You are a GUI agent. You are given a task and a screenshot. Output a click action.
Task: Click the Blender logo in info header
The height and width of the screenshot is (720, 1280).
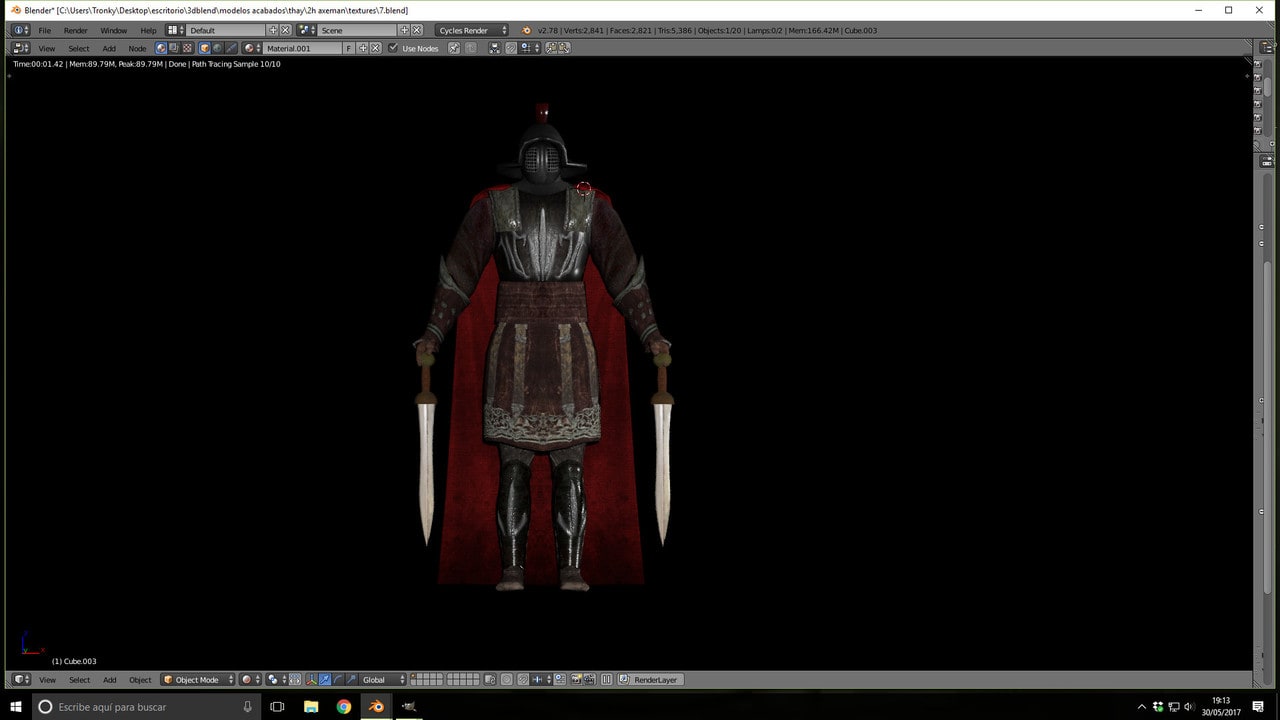click(527, 30)
